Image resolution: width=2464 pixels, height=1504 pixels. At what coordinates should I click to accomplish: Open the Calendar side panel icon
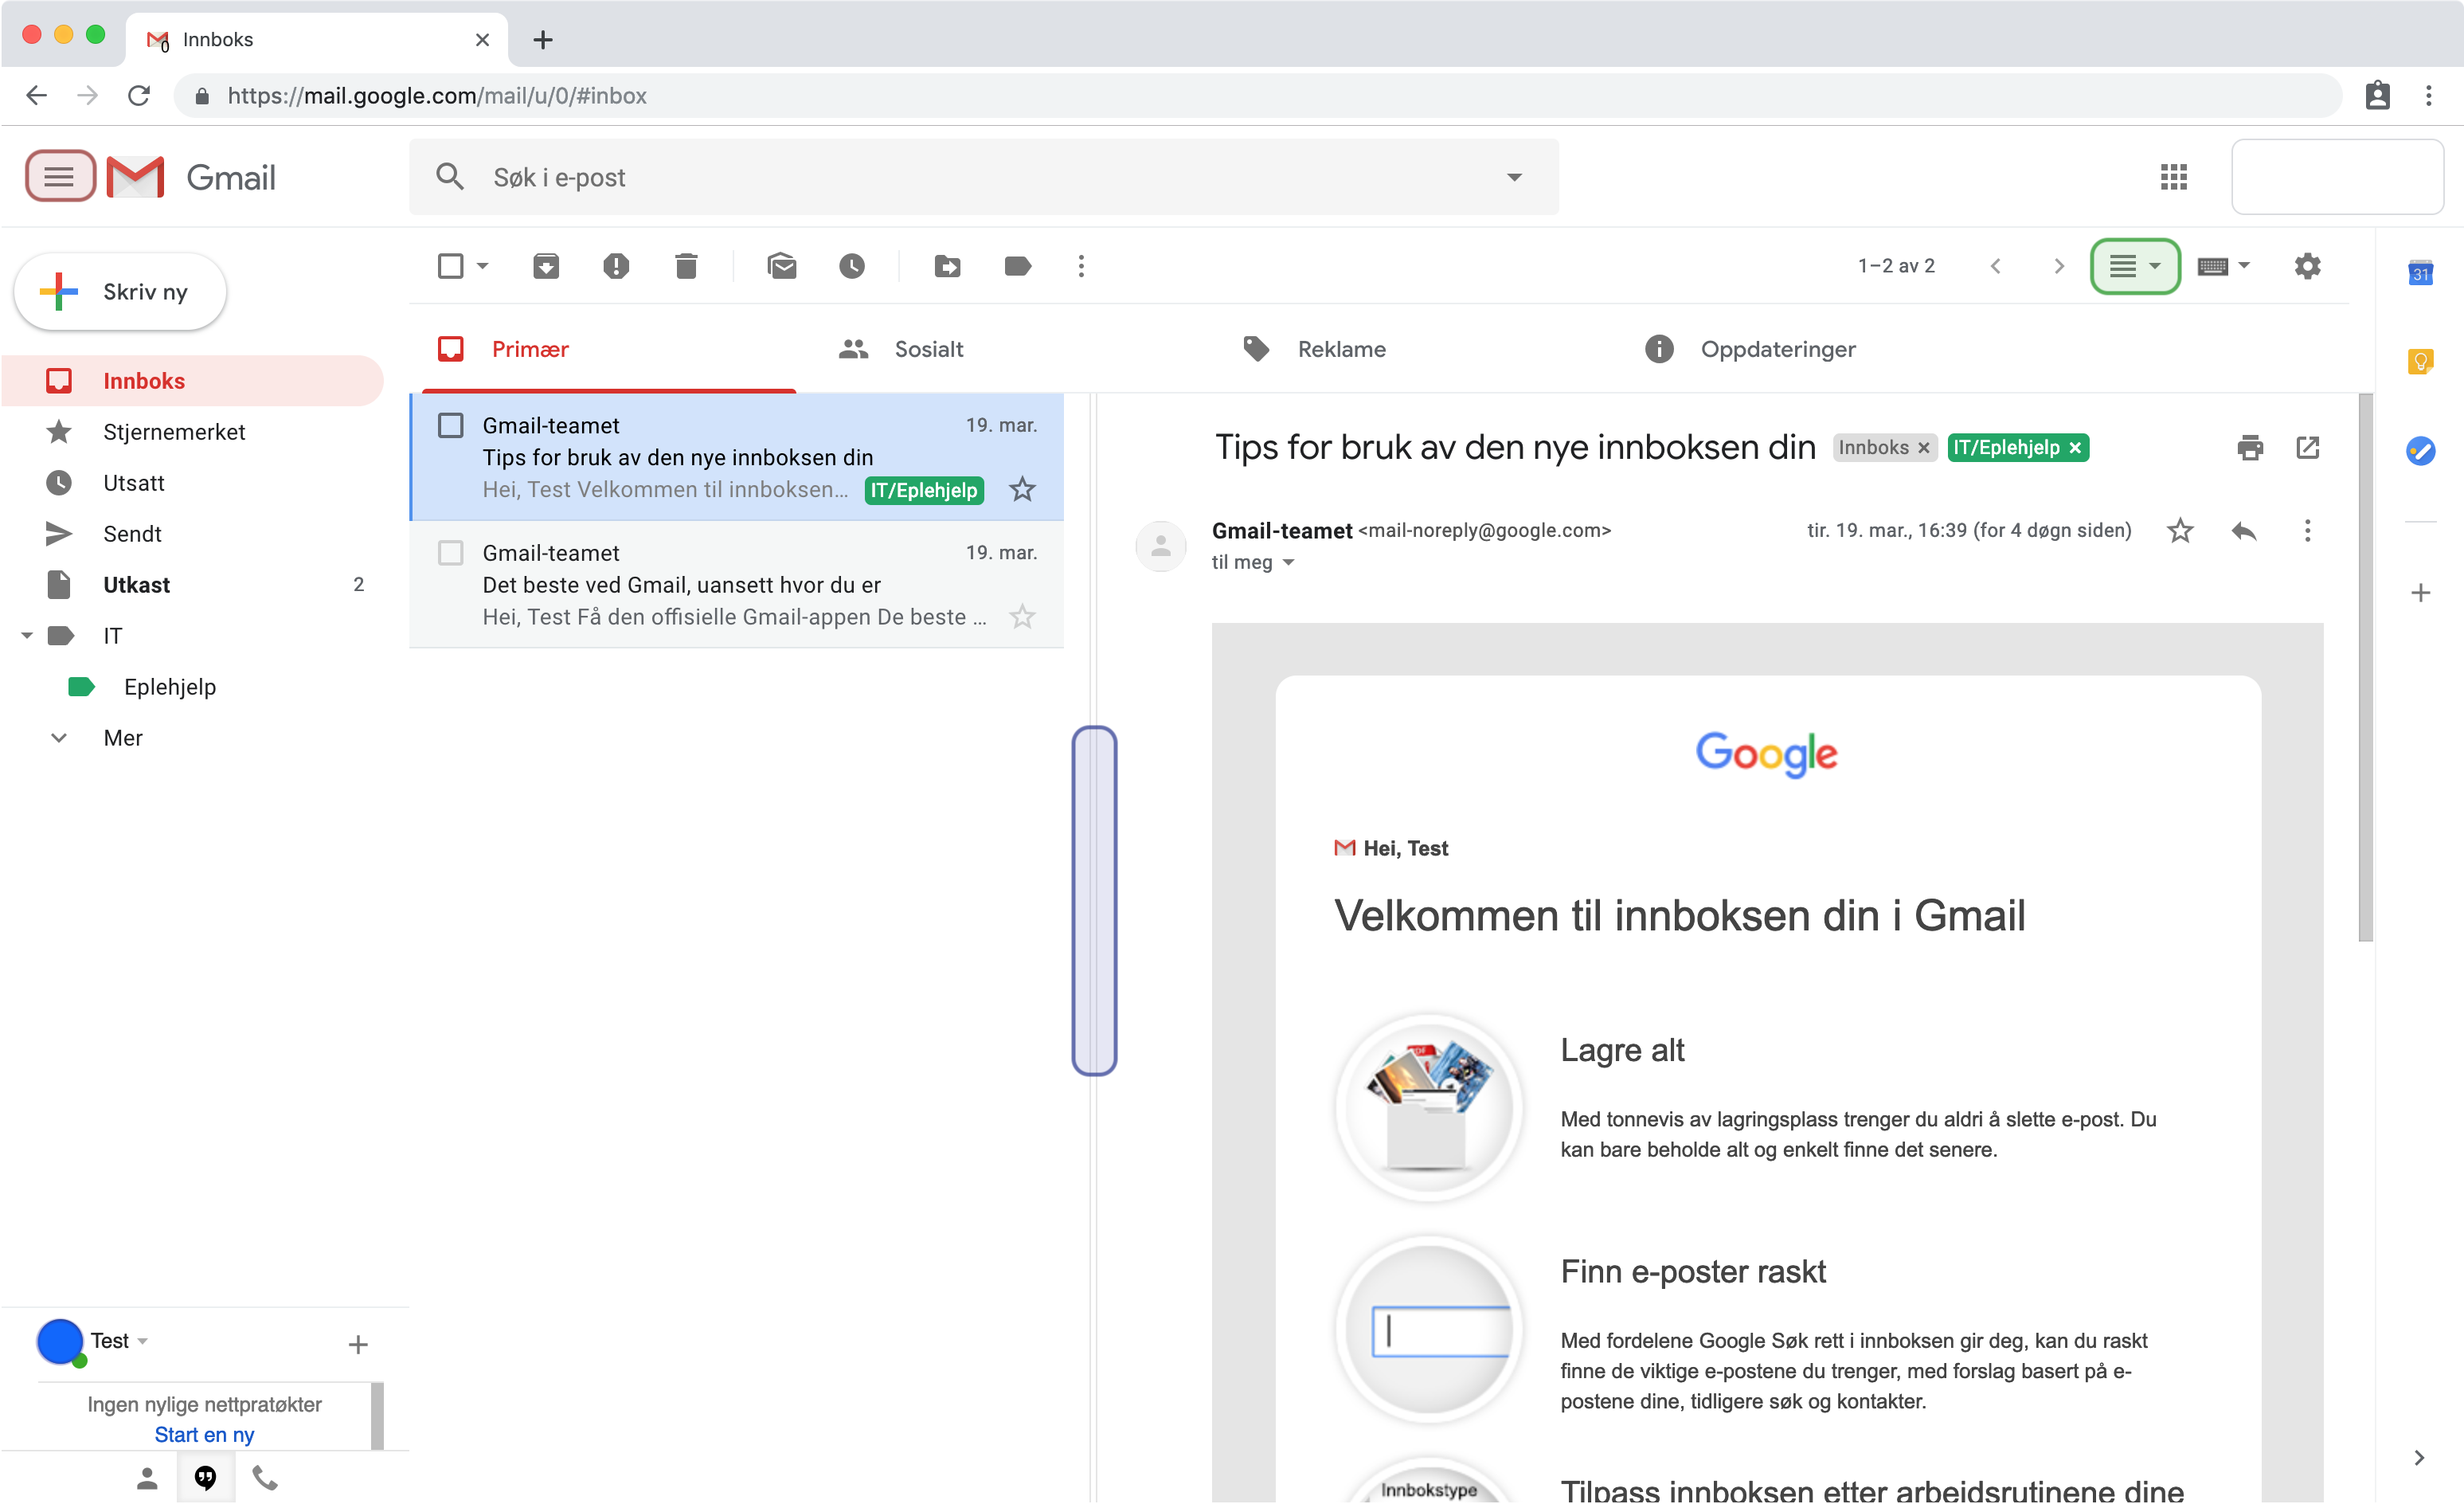click(2420, 272)
